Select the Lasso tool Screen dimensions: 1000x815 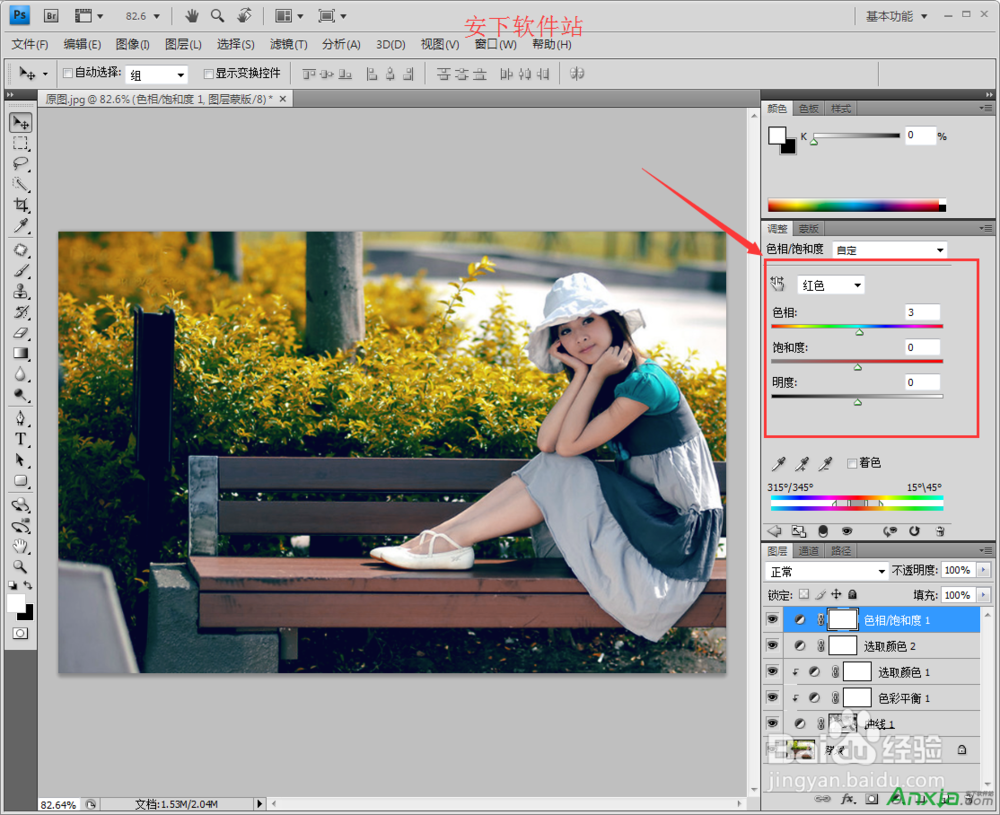point(20,164)
